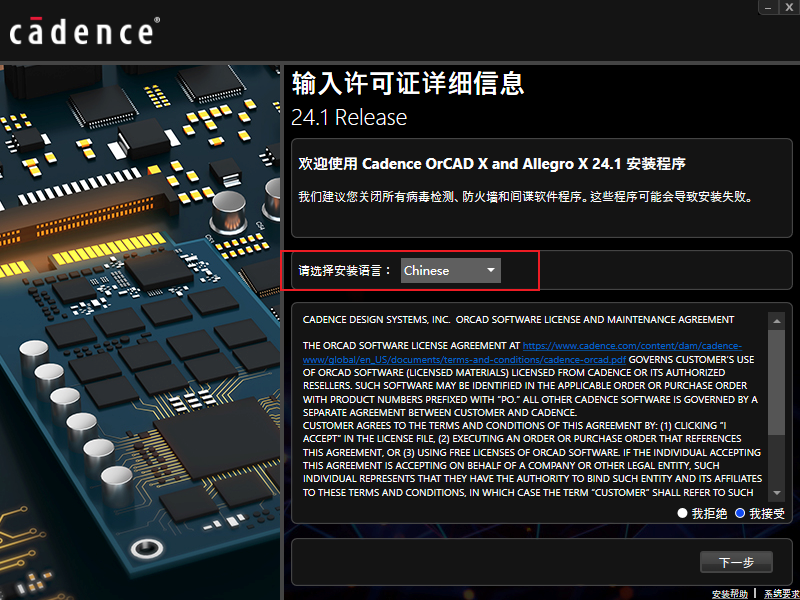Image resolution: width=800 pixels, height=600 pixels.
Task: Open the installation language dropdown showing Chinese
Action: pos(451,270)
